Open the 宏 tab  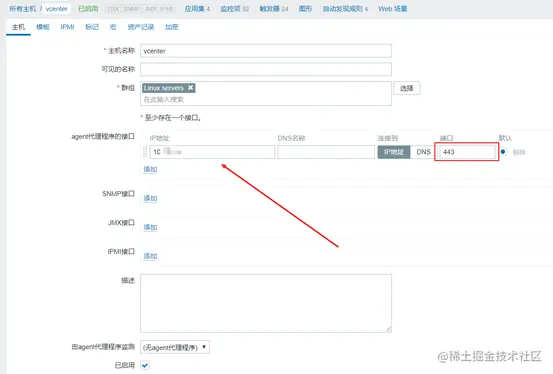coord(113,27)
